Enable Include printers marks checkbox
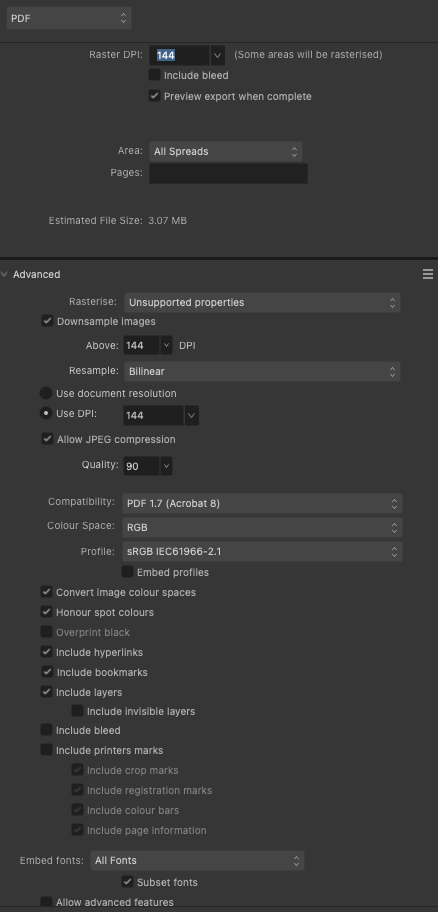 (x=47, y=750)
